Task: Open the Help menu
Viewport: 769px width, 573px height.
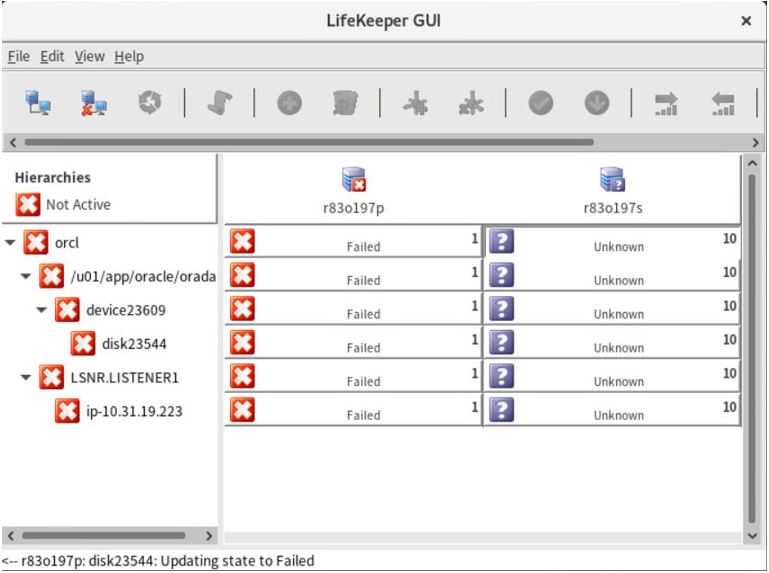Action: click(129, 56)
